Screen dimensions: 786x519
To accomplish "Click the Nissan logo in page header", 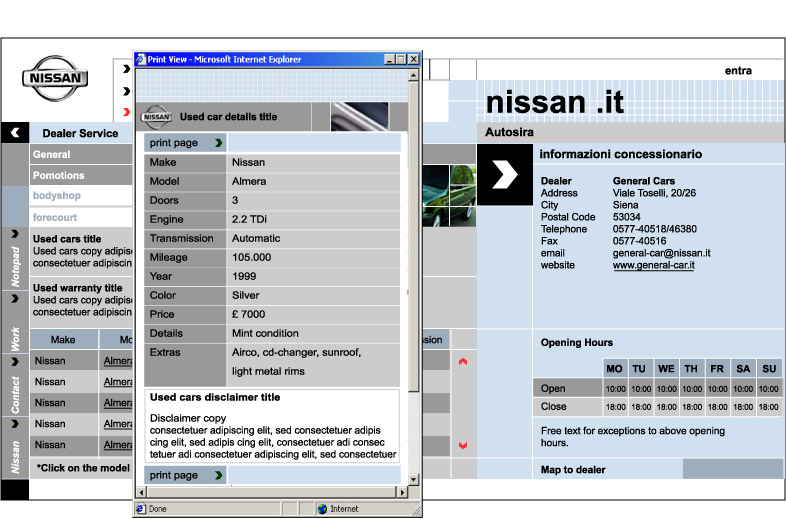I will (55, 78).
